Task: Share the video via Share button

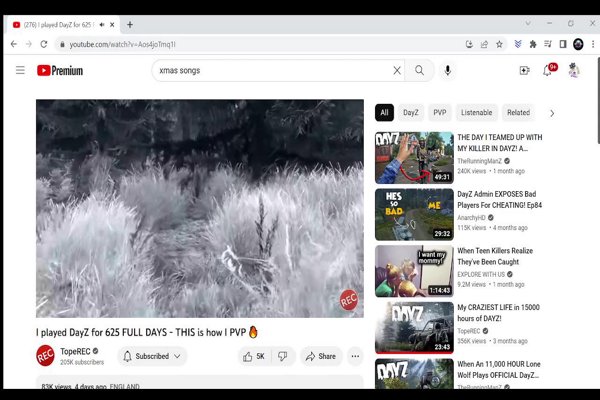Action: pos(321,356)
